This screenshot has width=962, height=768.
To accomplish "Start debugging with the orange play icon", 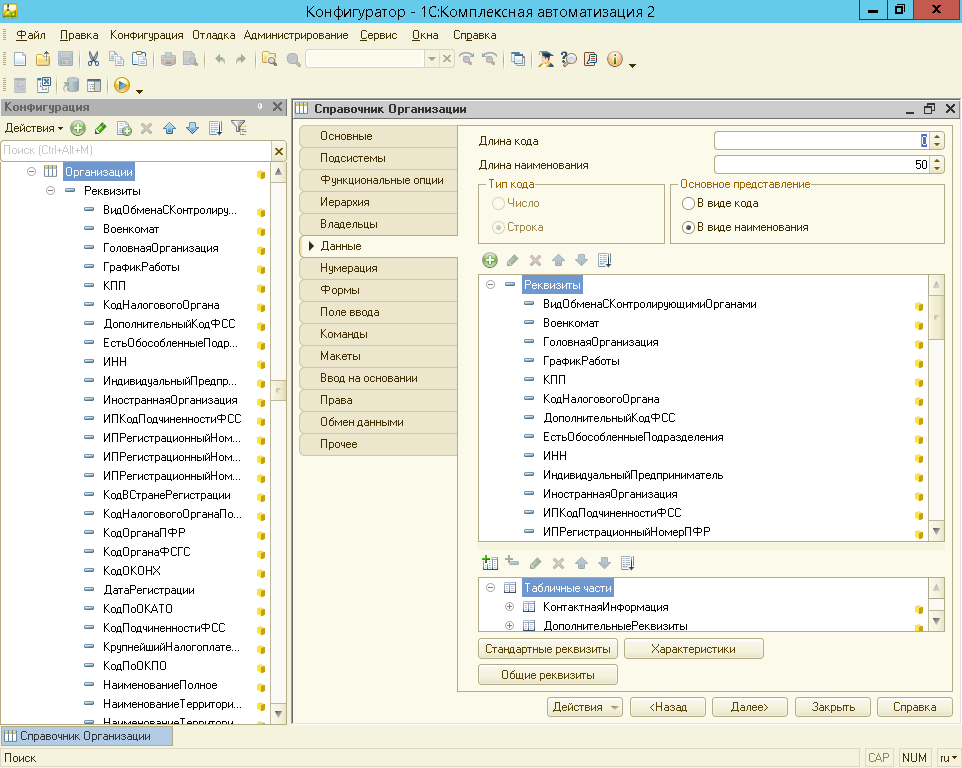I will pyautogui.click(x=121, y=85).
